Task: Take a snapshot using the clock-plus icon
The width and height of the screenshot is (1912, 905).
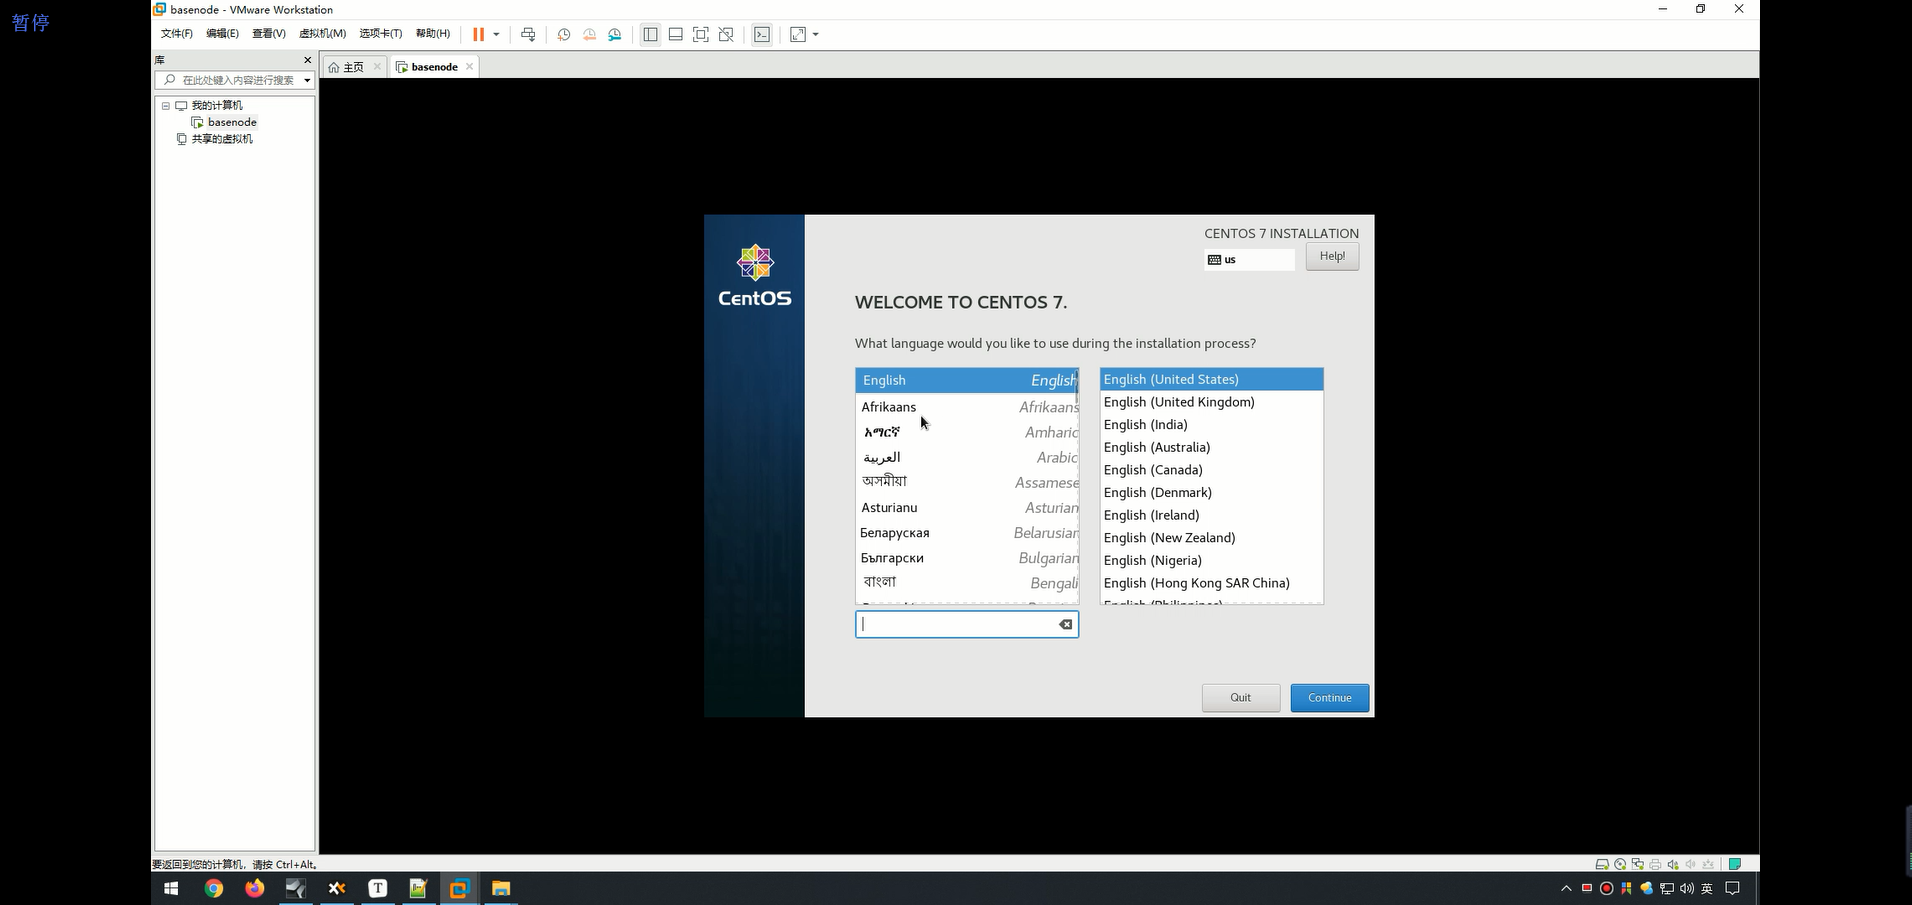Action: pos(564,34)
